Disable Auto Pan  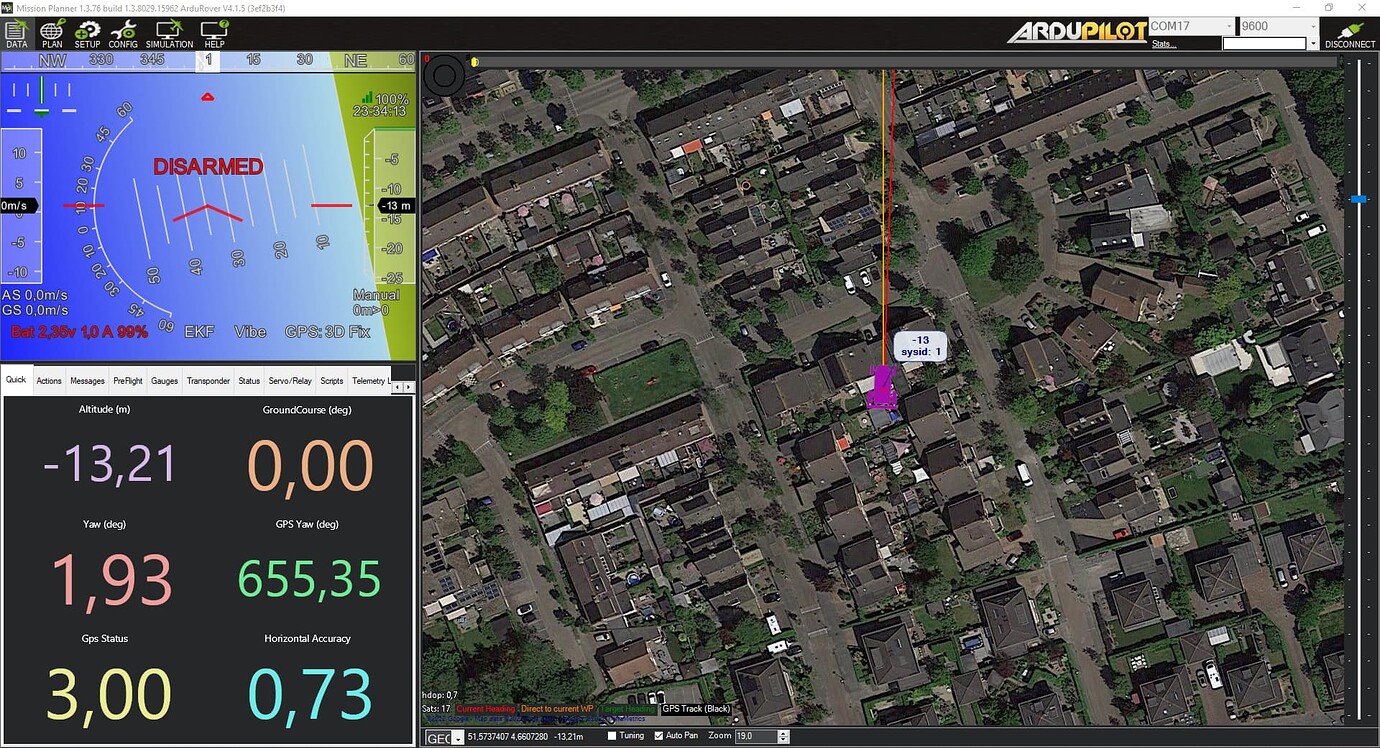point(657,735)
